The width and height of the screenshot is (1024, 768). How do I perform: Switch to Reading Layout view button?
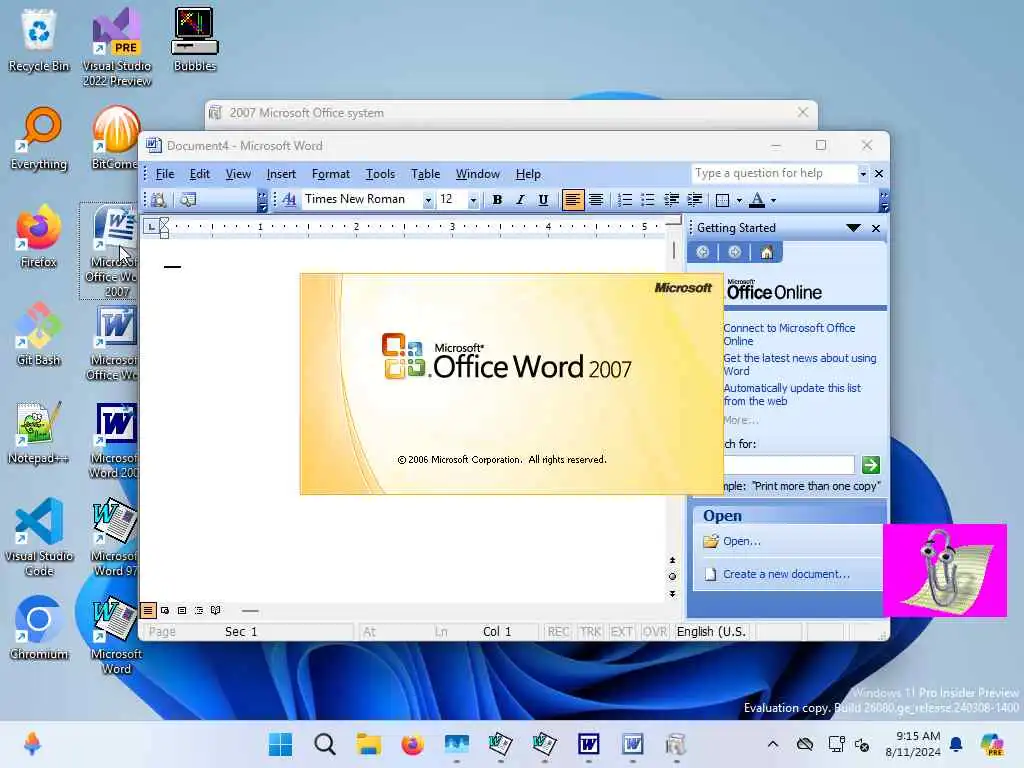(216, 611)
